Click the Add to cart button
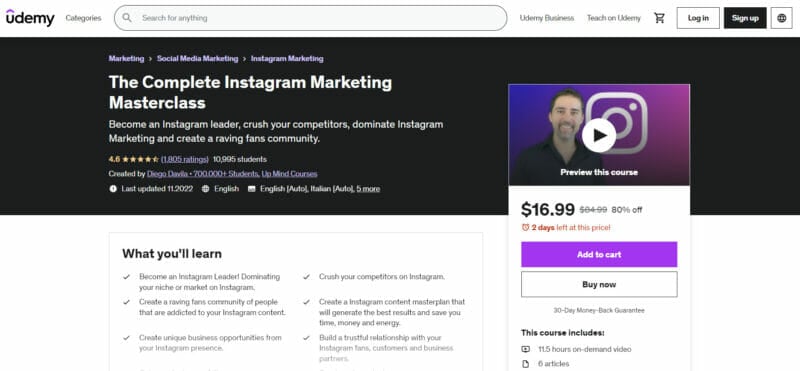Viewport: 800px width, 371px height. click(599, 254)
